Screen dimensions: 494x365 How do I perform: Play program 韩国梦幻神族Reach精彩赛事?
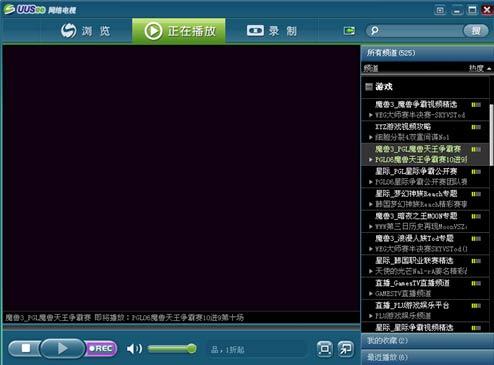[421, 204]
